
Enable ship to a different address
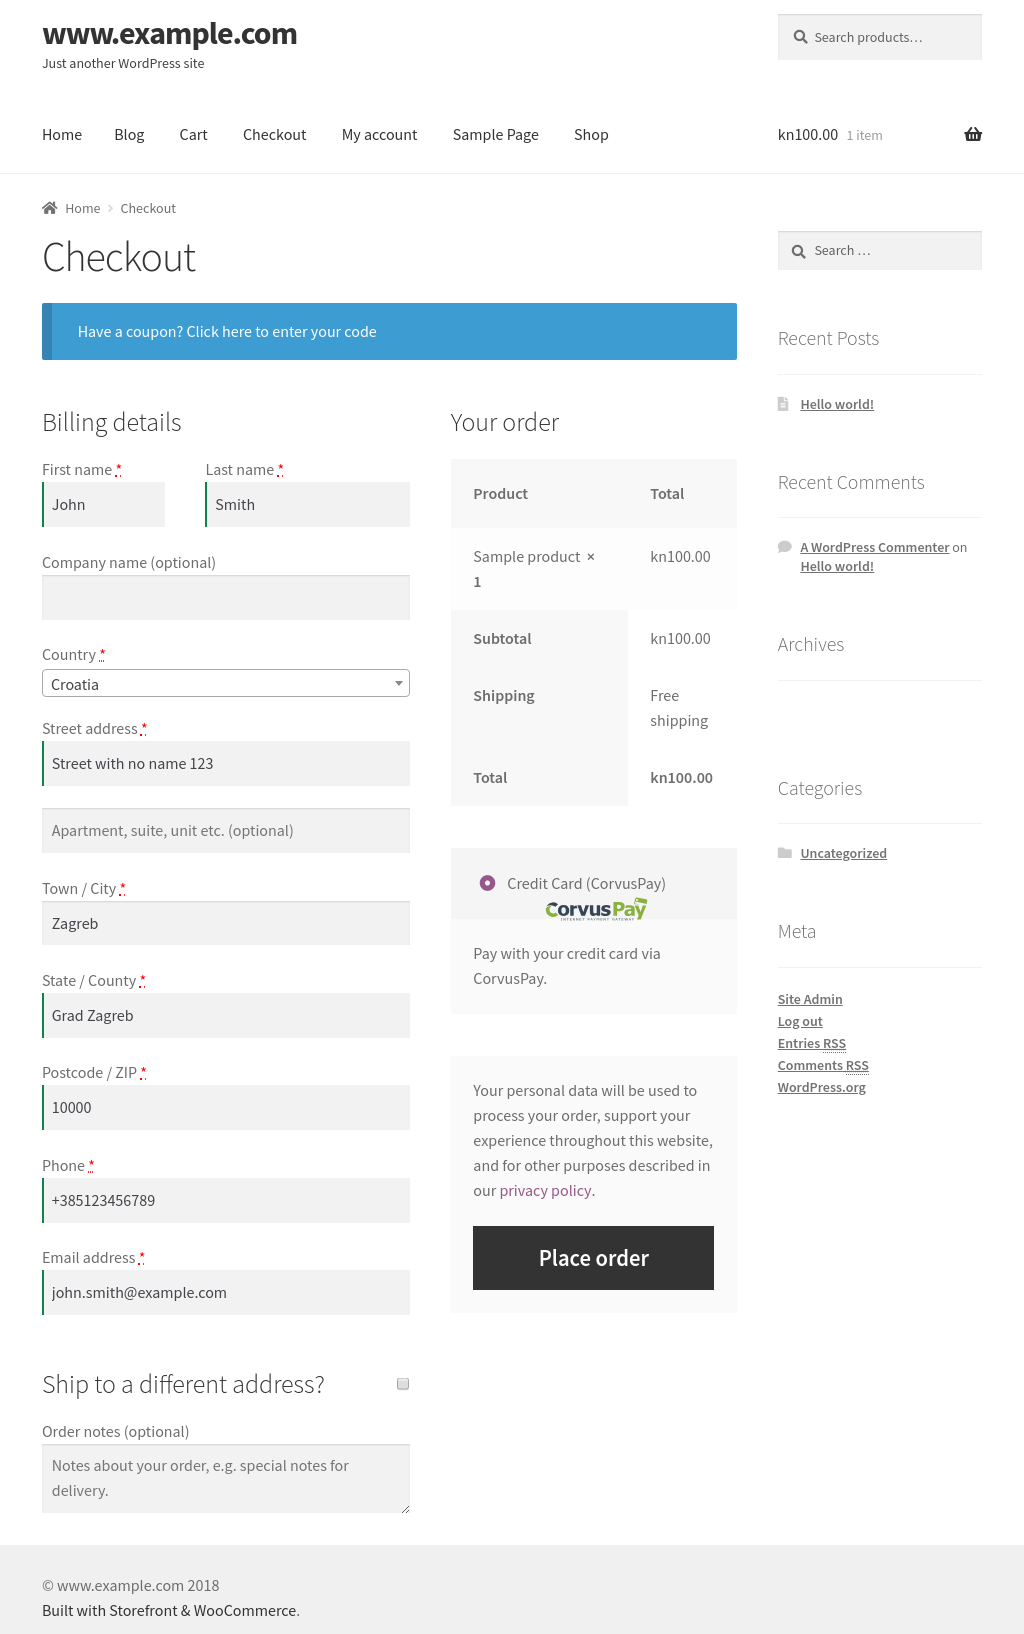pyautogui.click(x=403, y=1384)
